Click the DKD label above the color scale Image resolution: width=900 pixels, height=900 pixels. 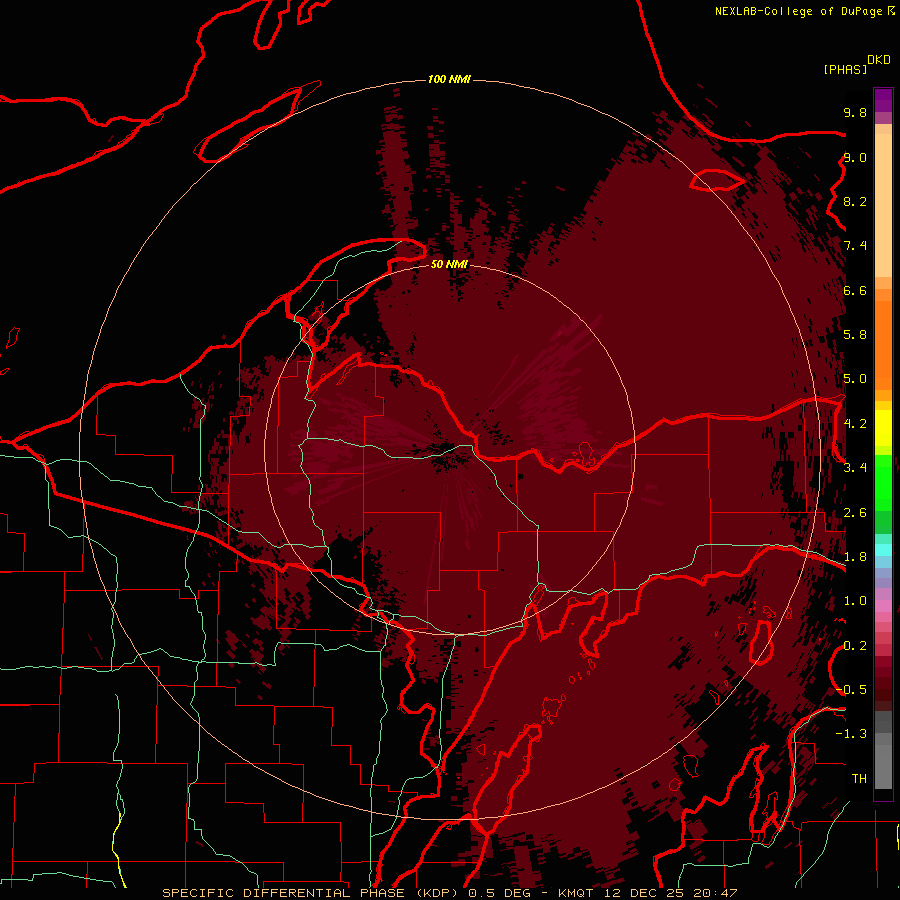[878, 60]
